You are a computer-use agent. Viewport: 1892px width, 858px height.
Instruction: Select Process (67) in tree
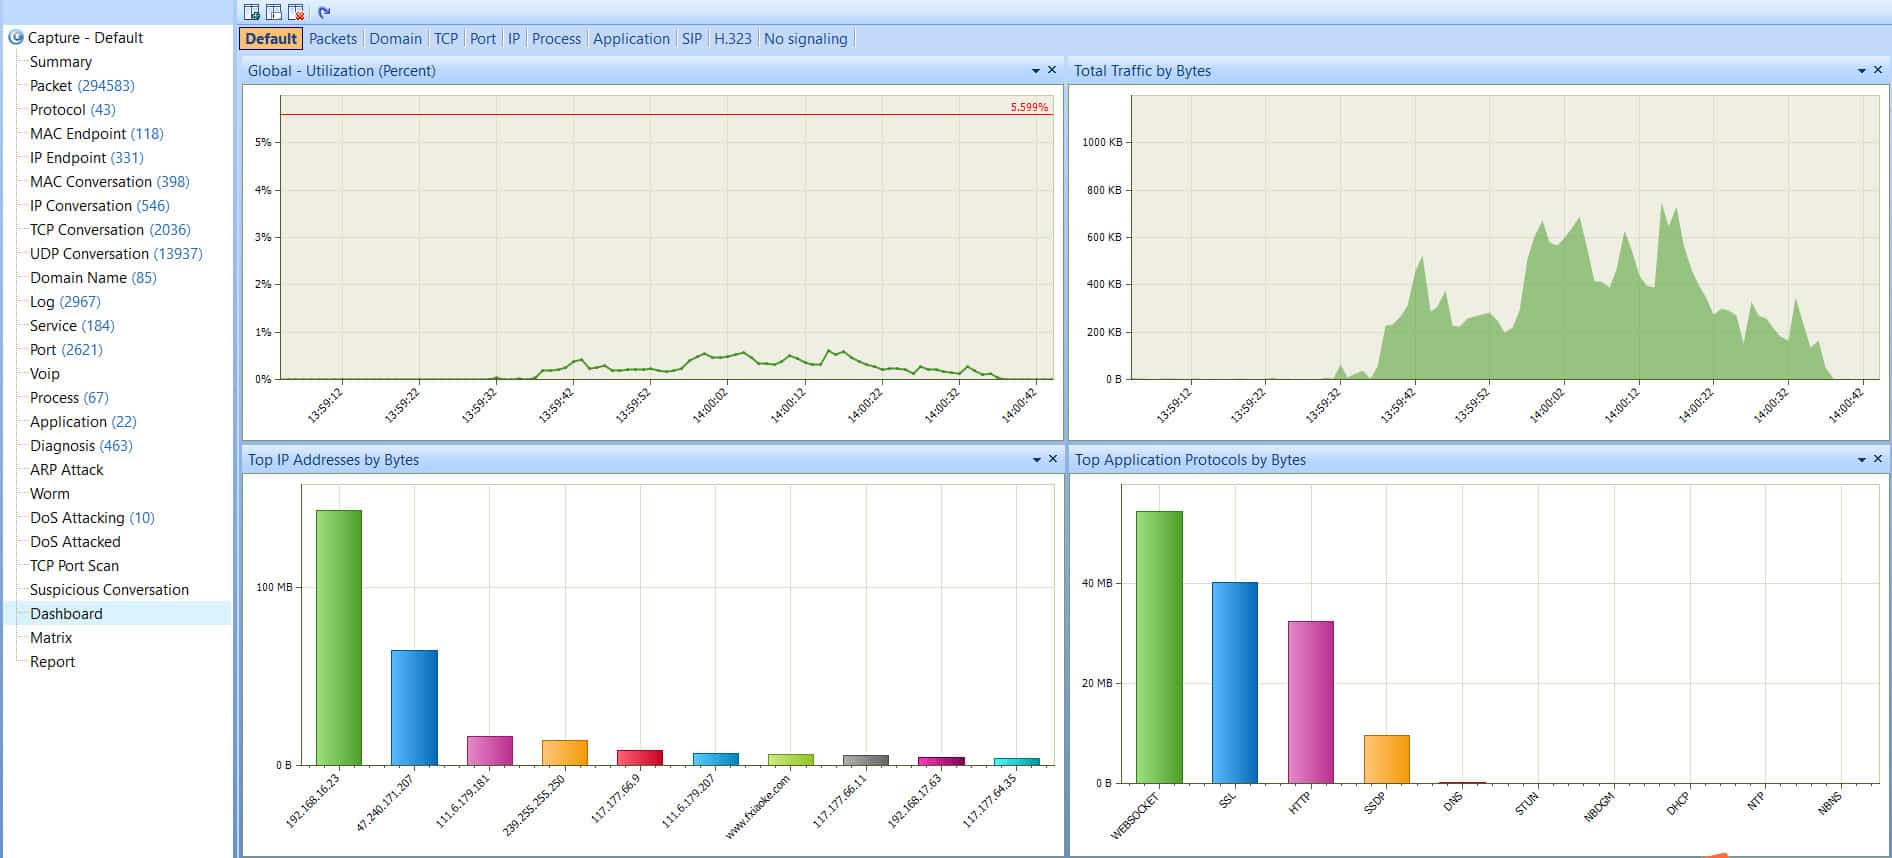(69, 398)
